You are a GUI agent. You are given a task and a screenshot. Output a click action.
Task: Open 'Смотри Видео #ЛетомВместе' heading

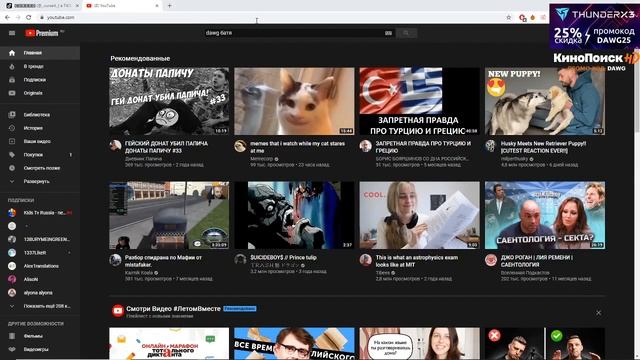coord(173,309)
